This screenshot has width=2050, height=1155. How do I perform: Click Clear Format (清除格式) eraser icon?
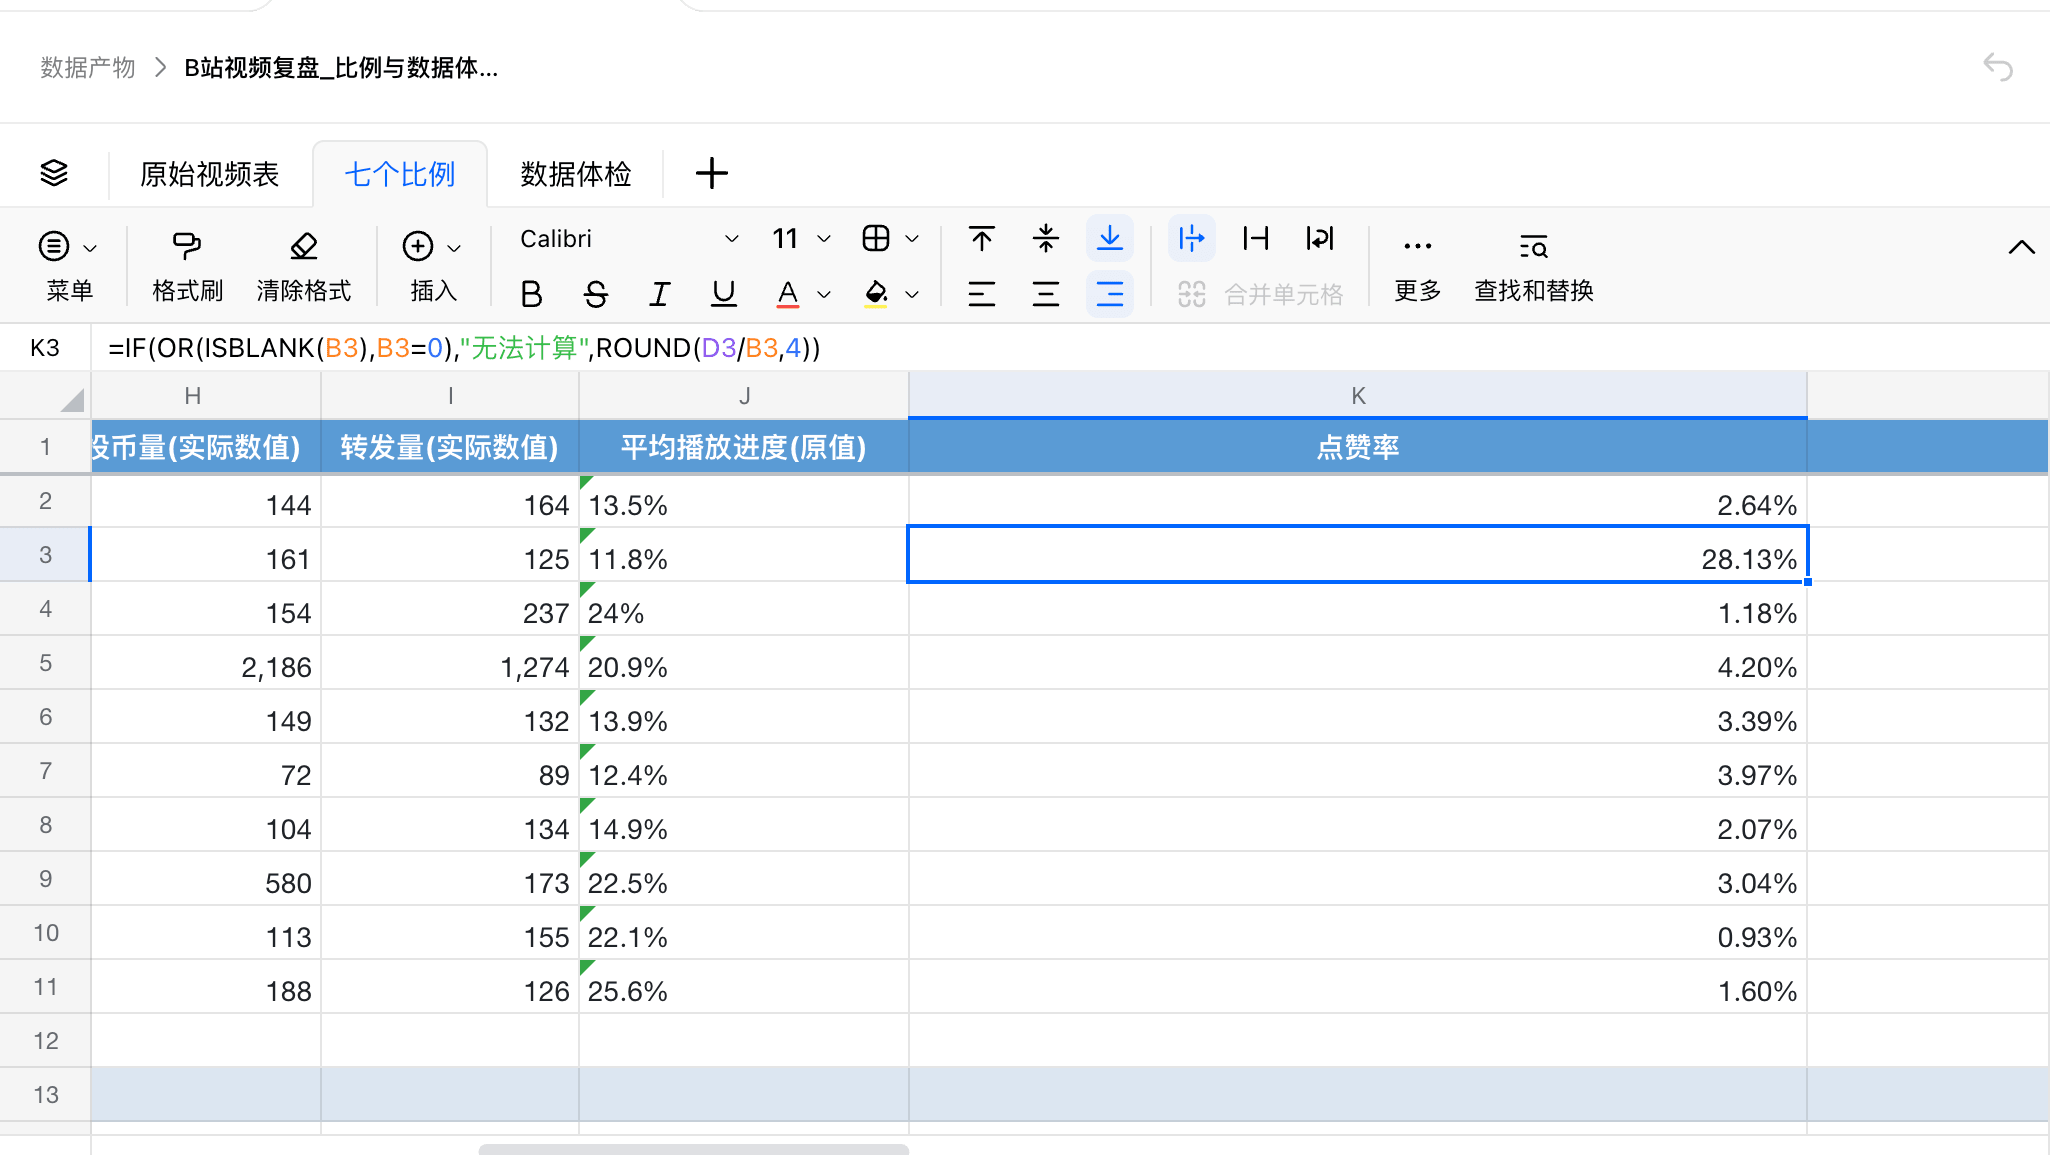click(x=303, y=246)
